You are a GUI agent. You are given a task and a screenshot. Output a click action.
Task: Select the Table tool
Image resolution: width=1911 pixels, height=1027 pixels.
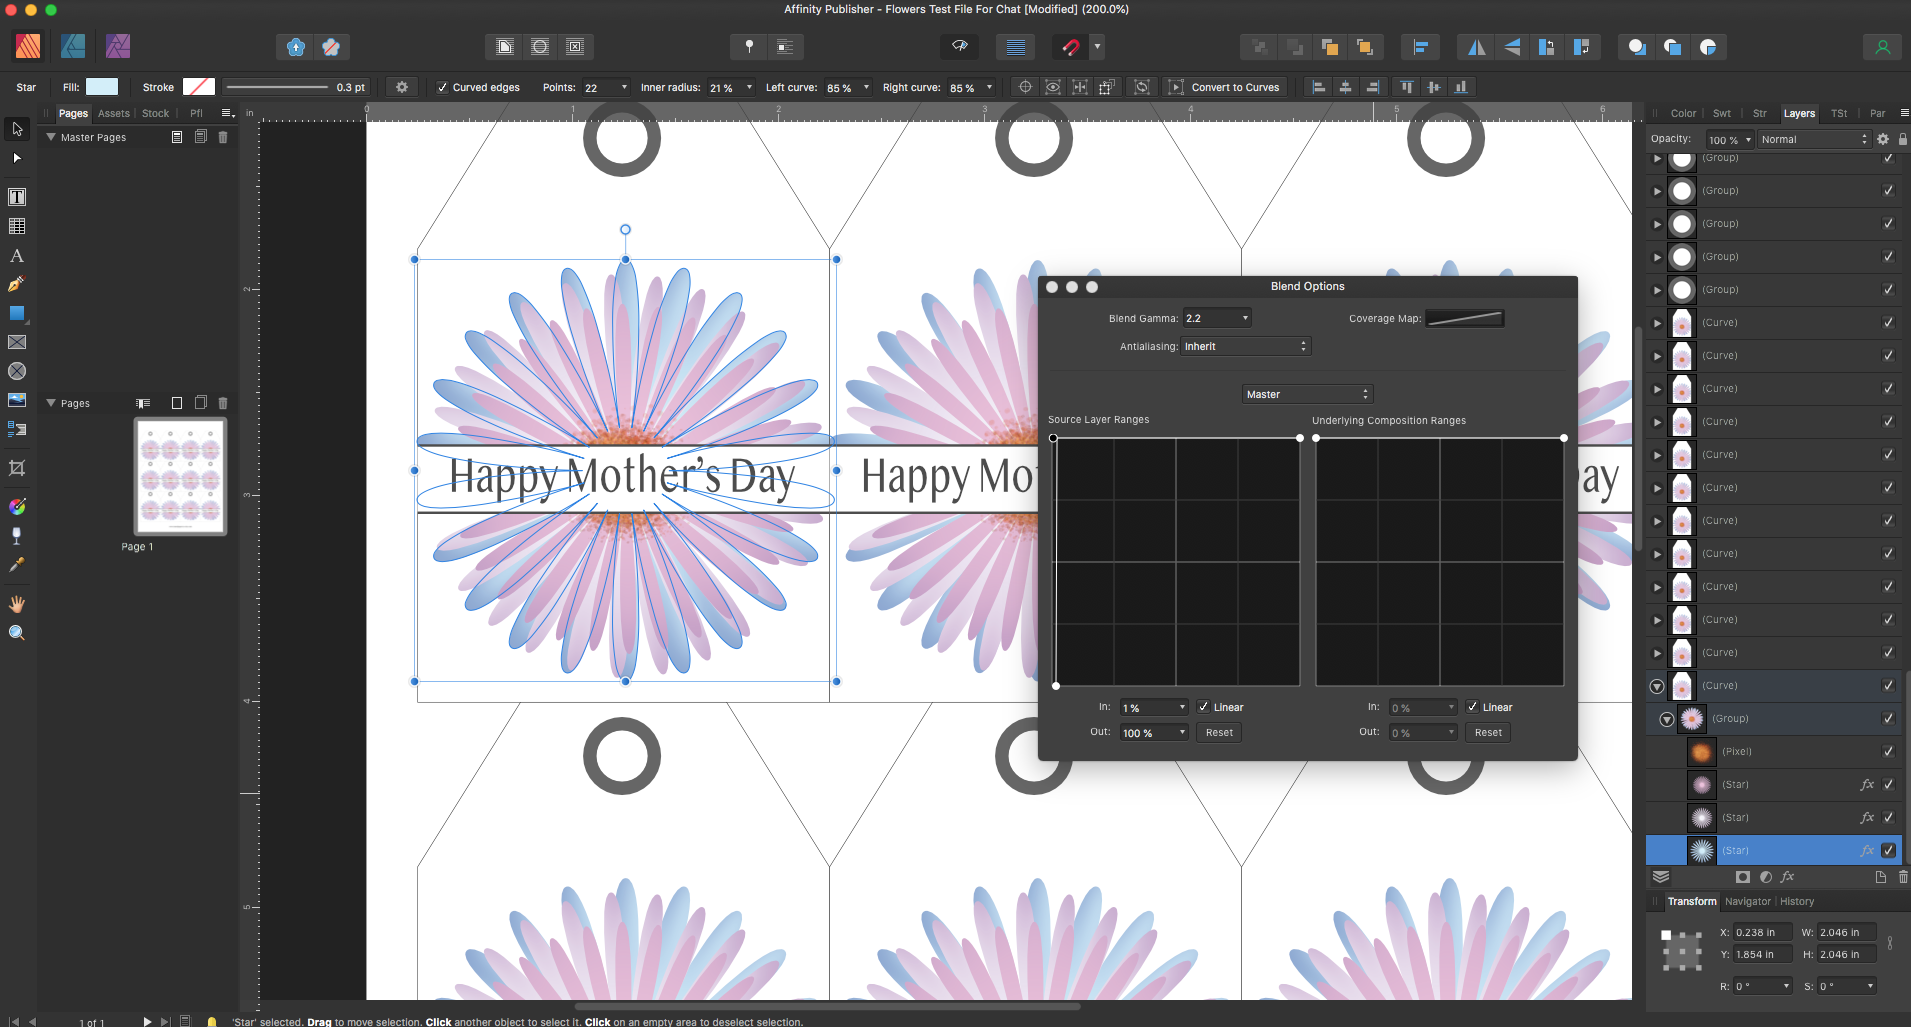[17, 226]
